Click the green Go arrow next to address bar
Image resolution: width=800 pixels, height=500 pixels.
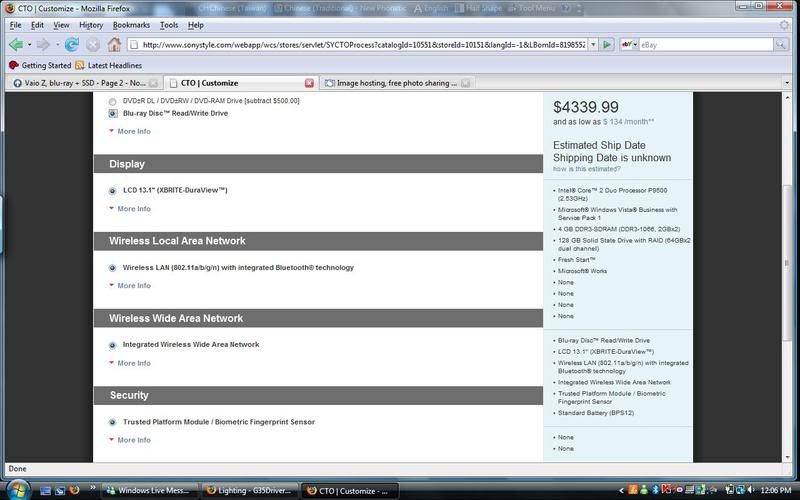[607, 45]
